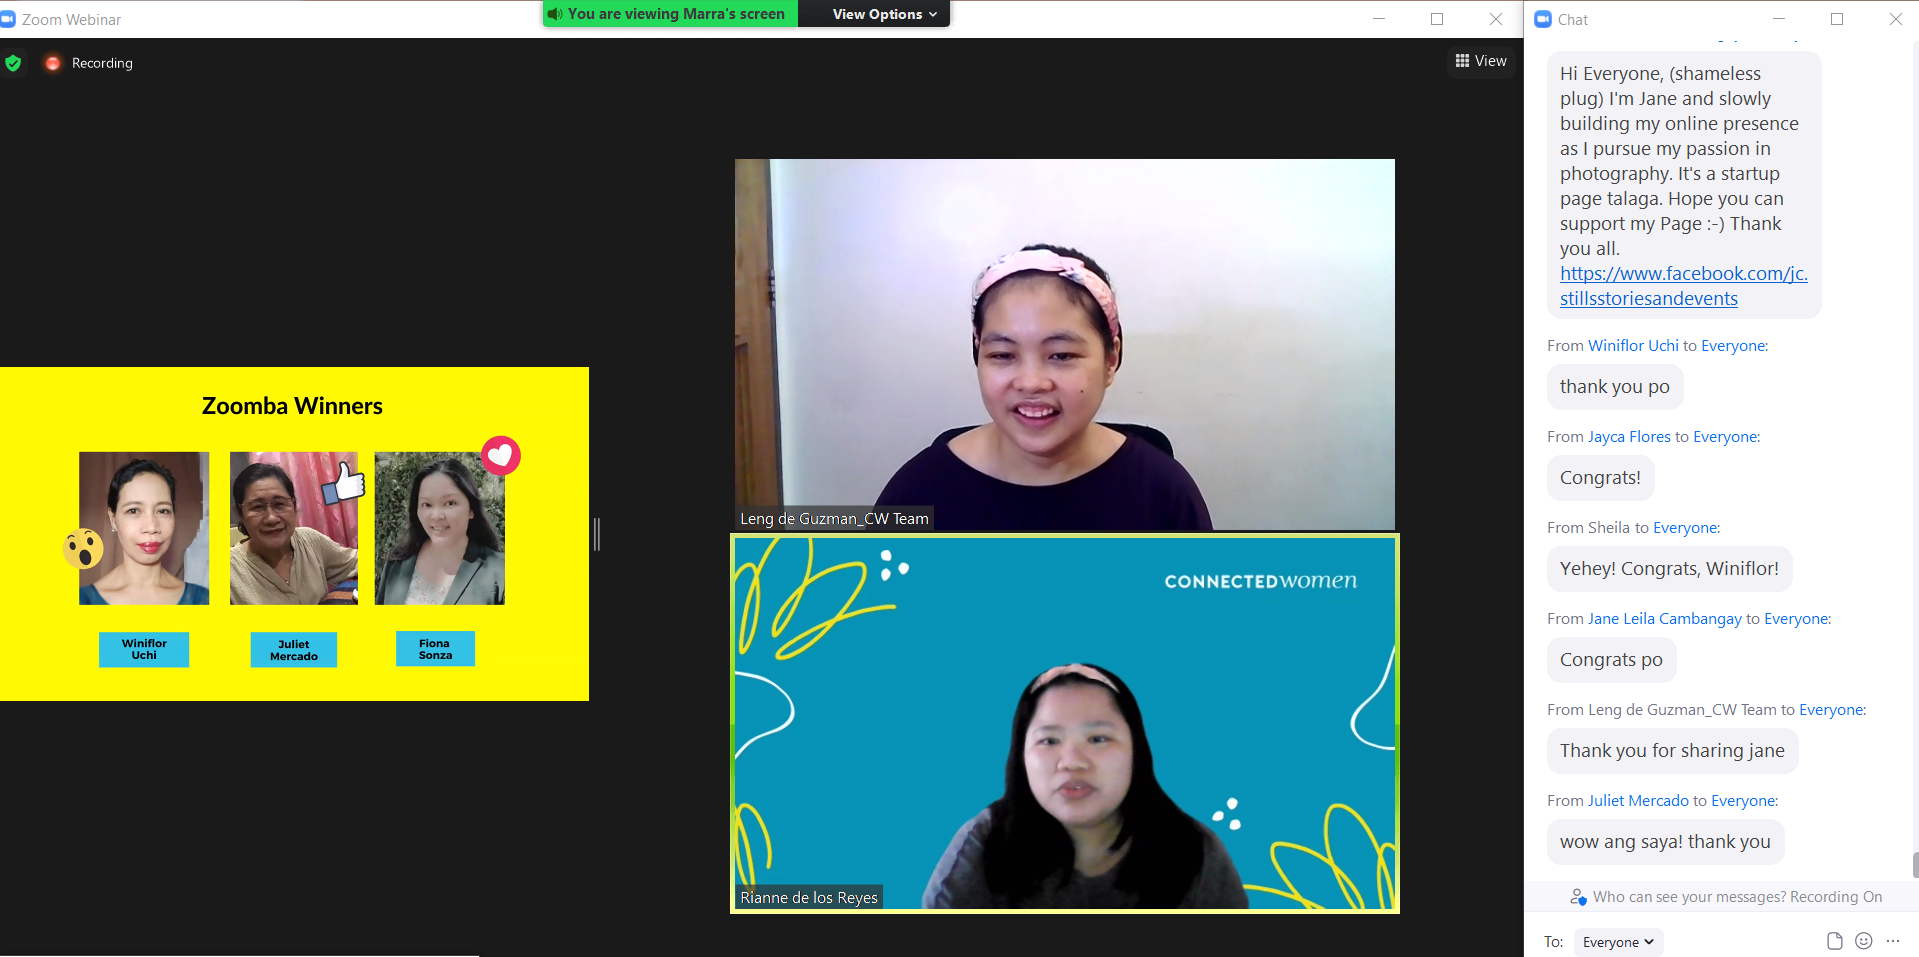This screenshot has width=1919, height=957.
Task: Open the Everyone recipient dropdown
Action: (1618, 942)
